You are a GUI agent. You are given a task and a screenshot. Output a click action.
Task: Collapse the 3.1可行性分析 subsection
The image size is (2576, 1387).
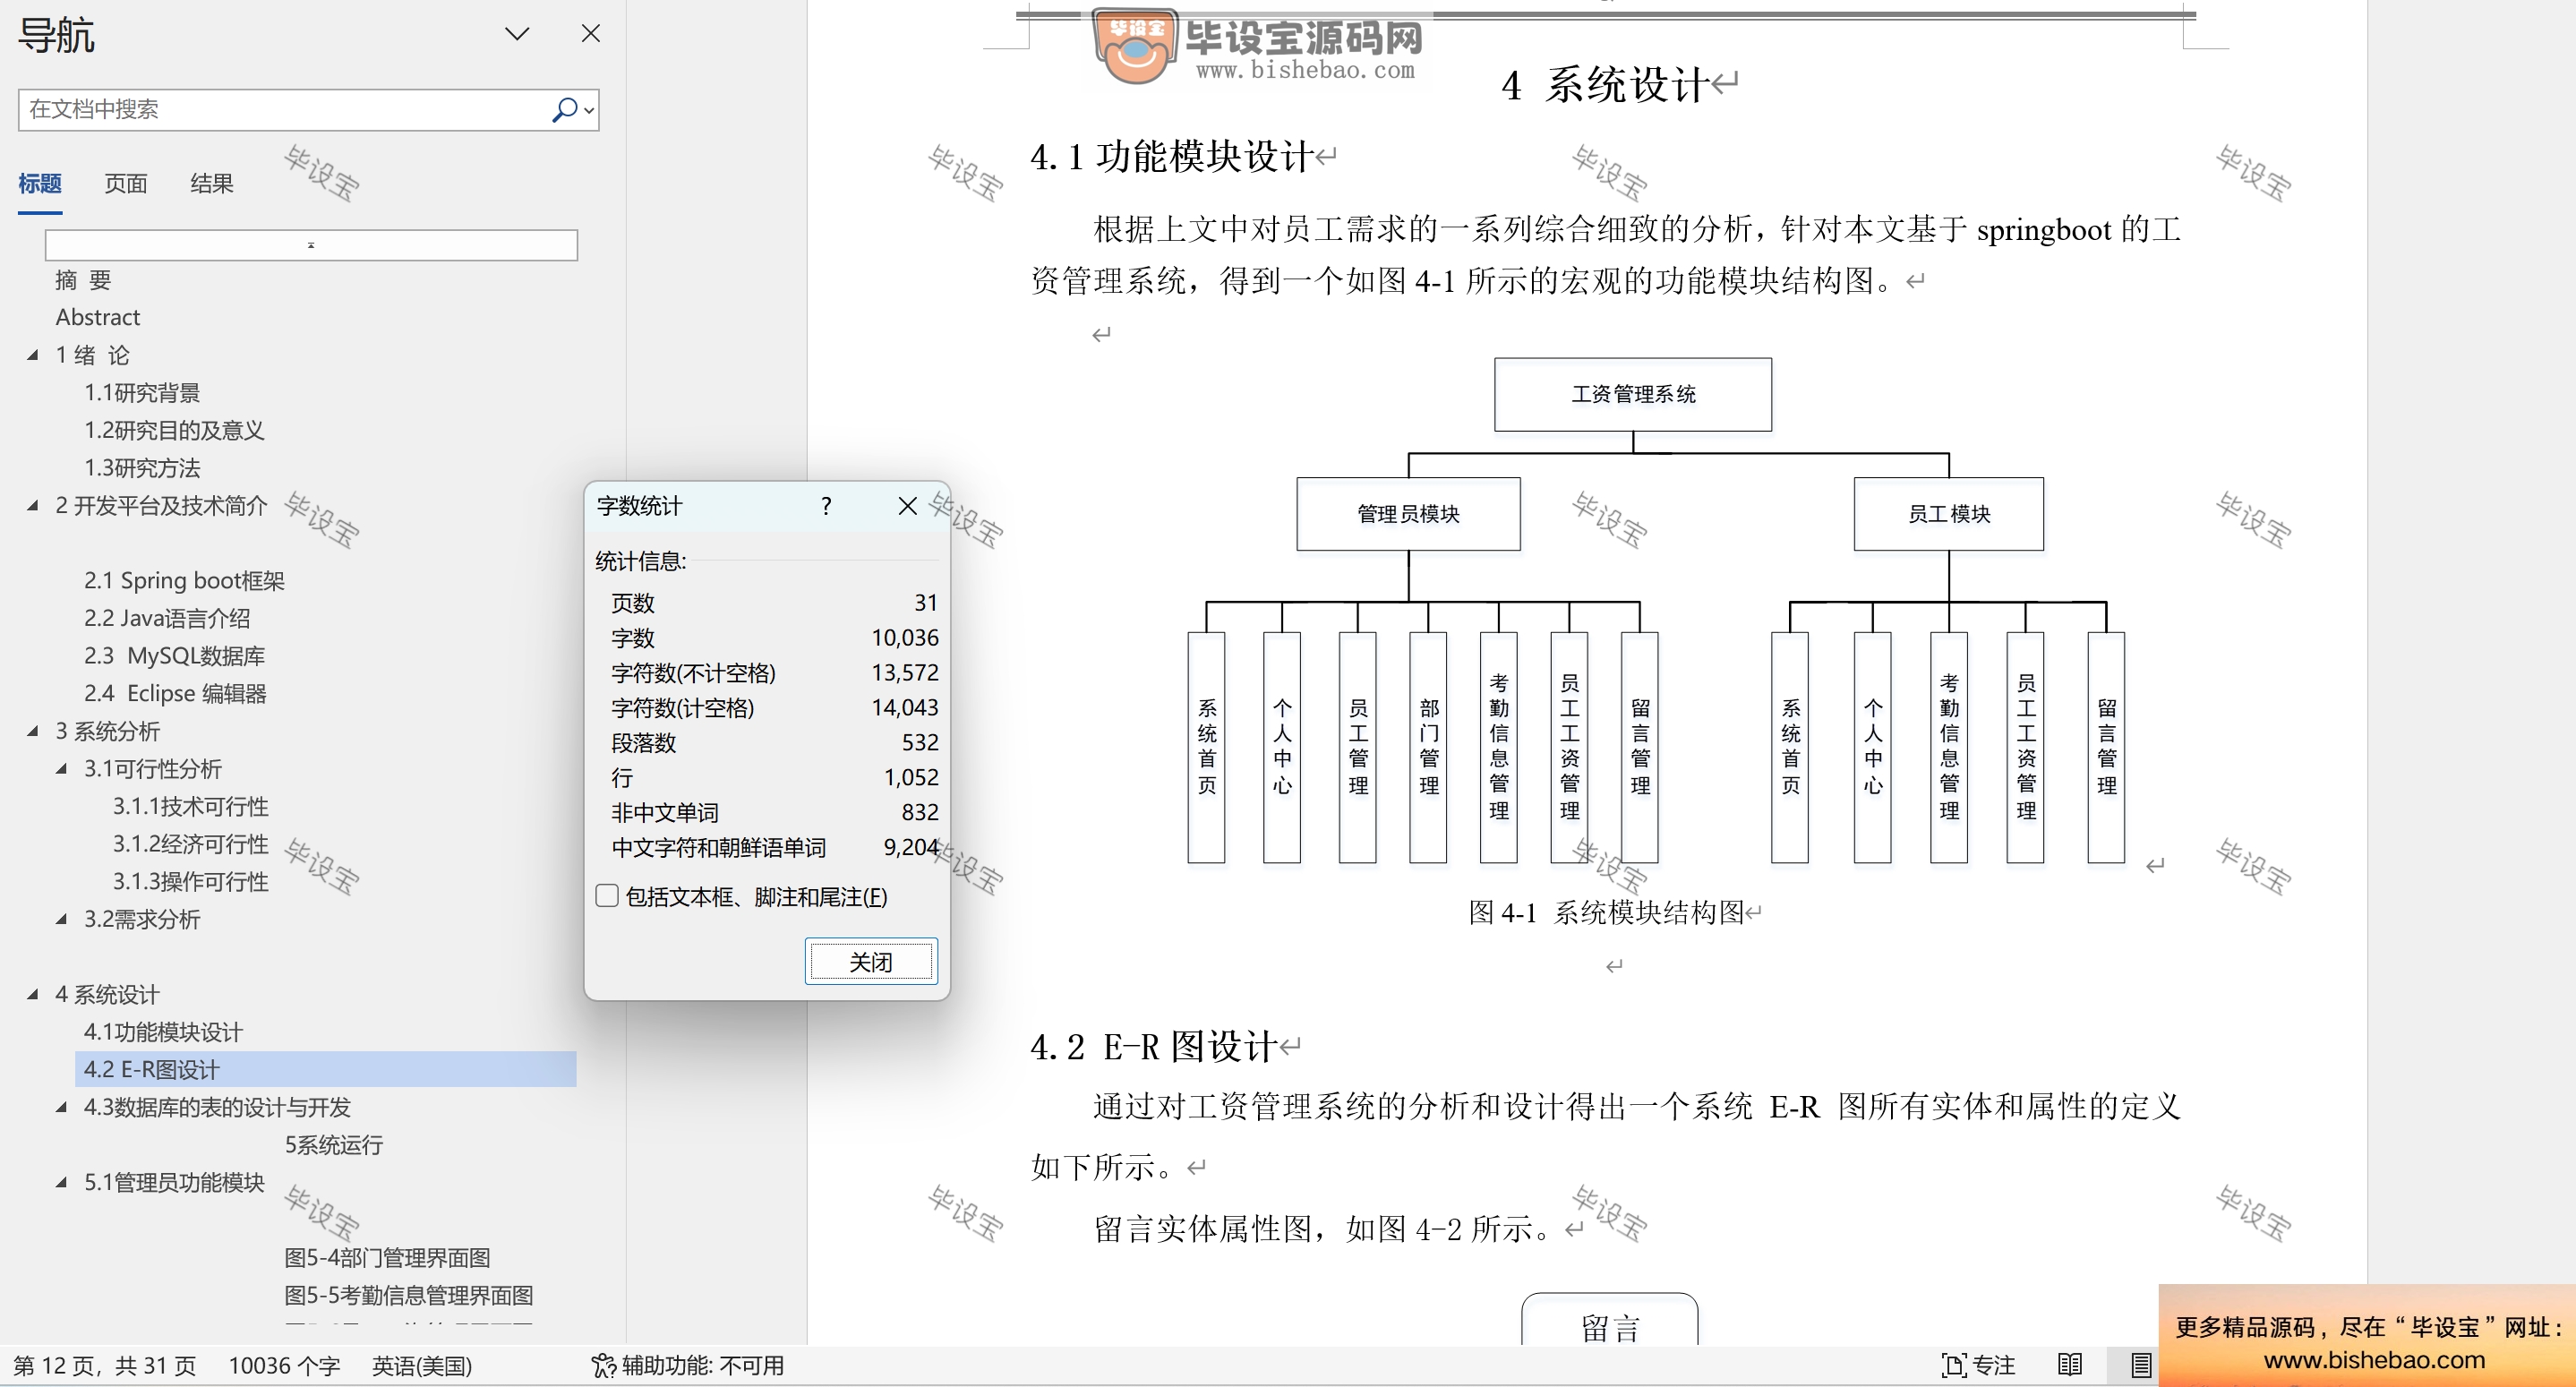[x=62, y=769]
